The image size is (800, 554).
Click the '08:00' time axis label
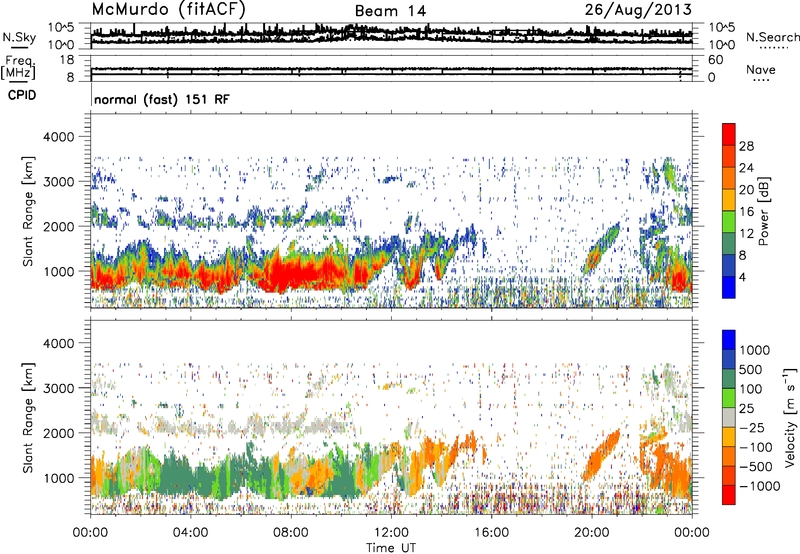(291, 533)
